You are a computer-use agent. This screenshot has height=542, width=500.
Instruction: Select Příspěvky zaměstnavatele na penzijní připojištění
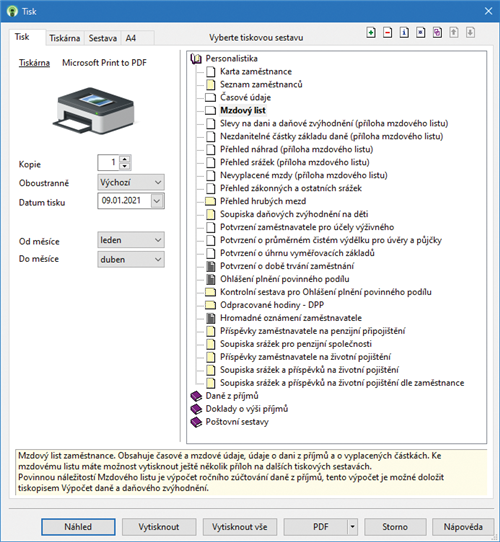coord(313,331)
